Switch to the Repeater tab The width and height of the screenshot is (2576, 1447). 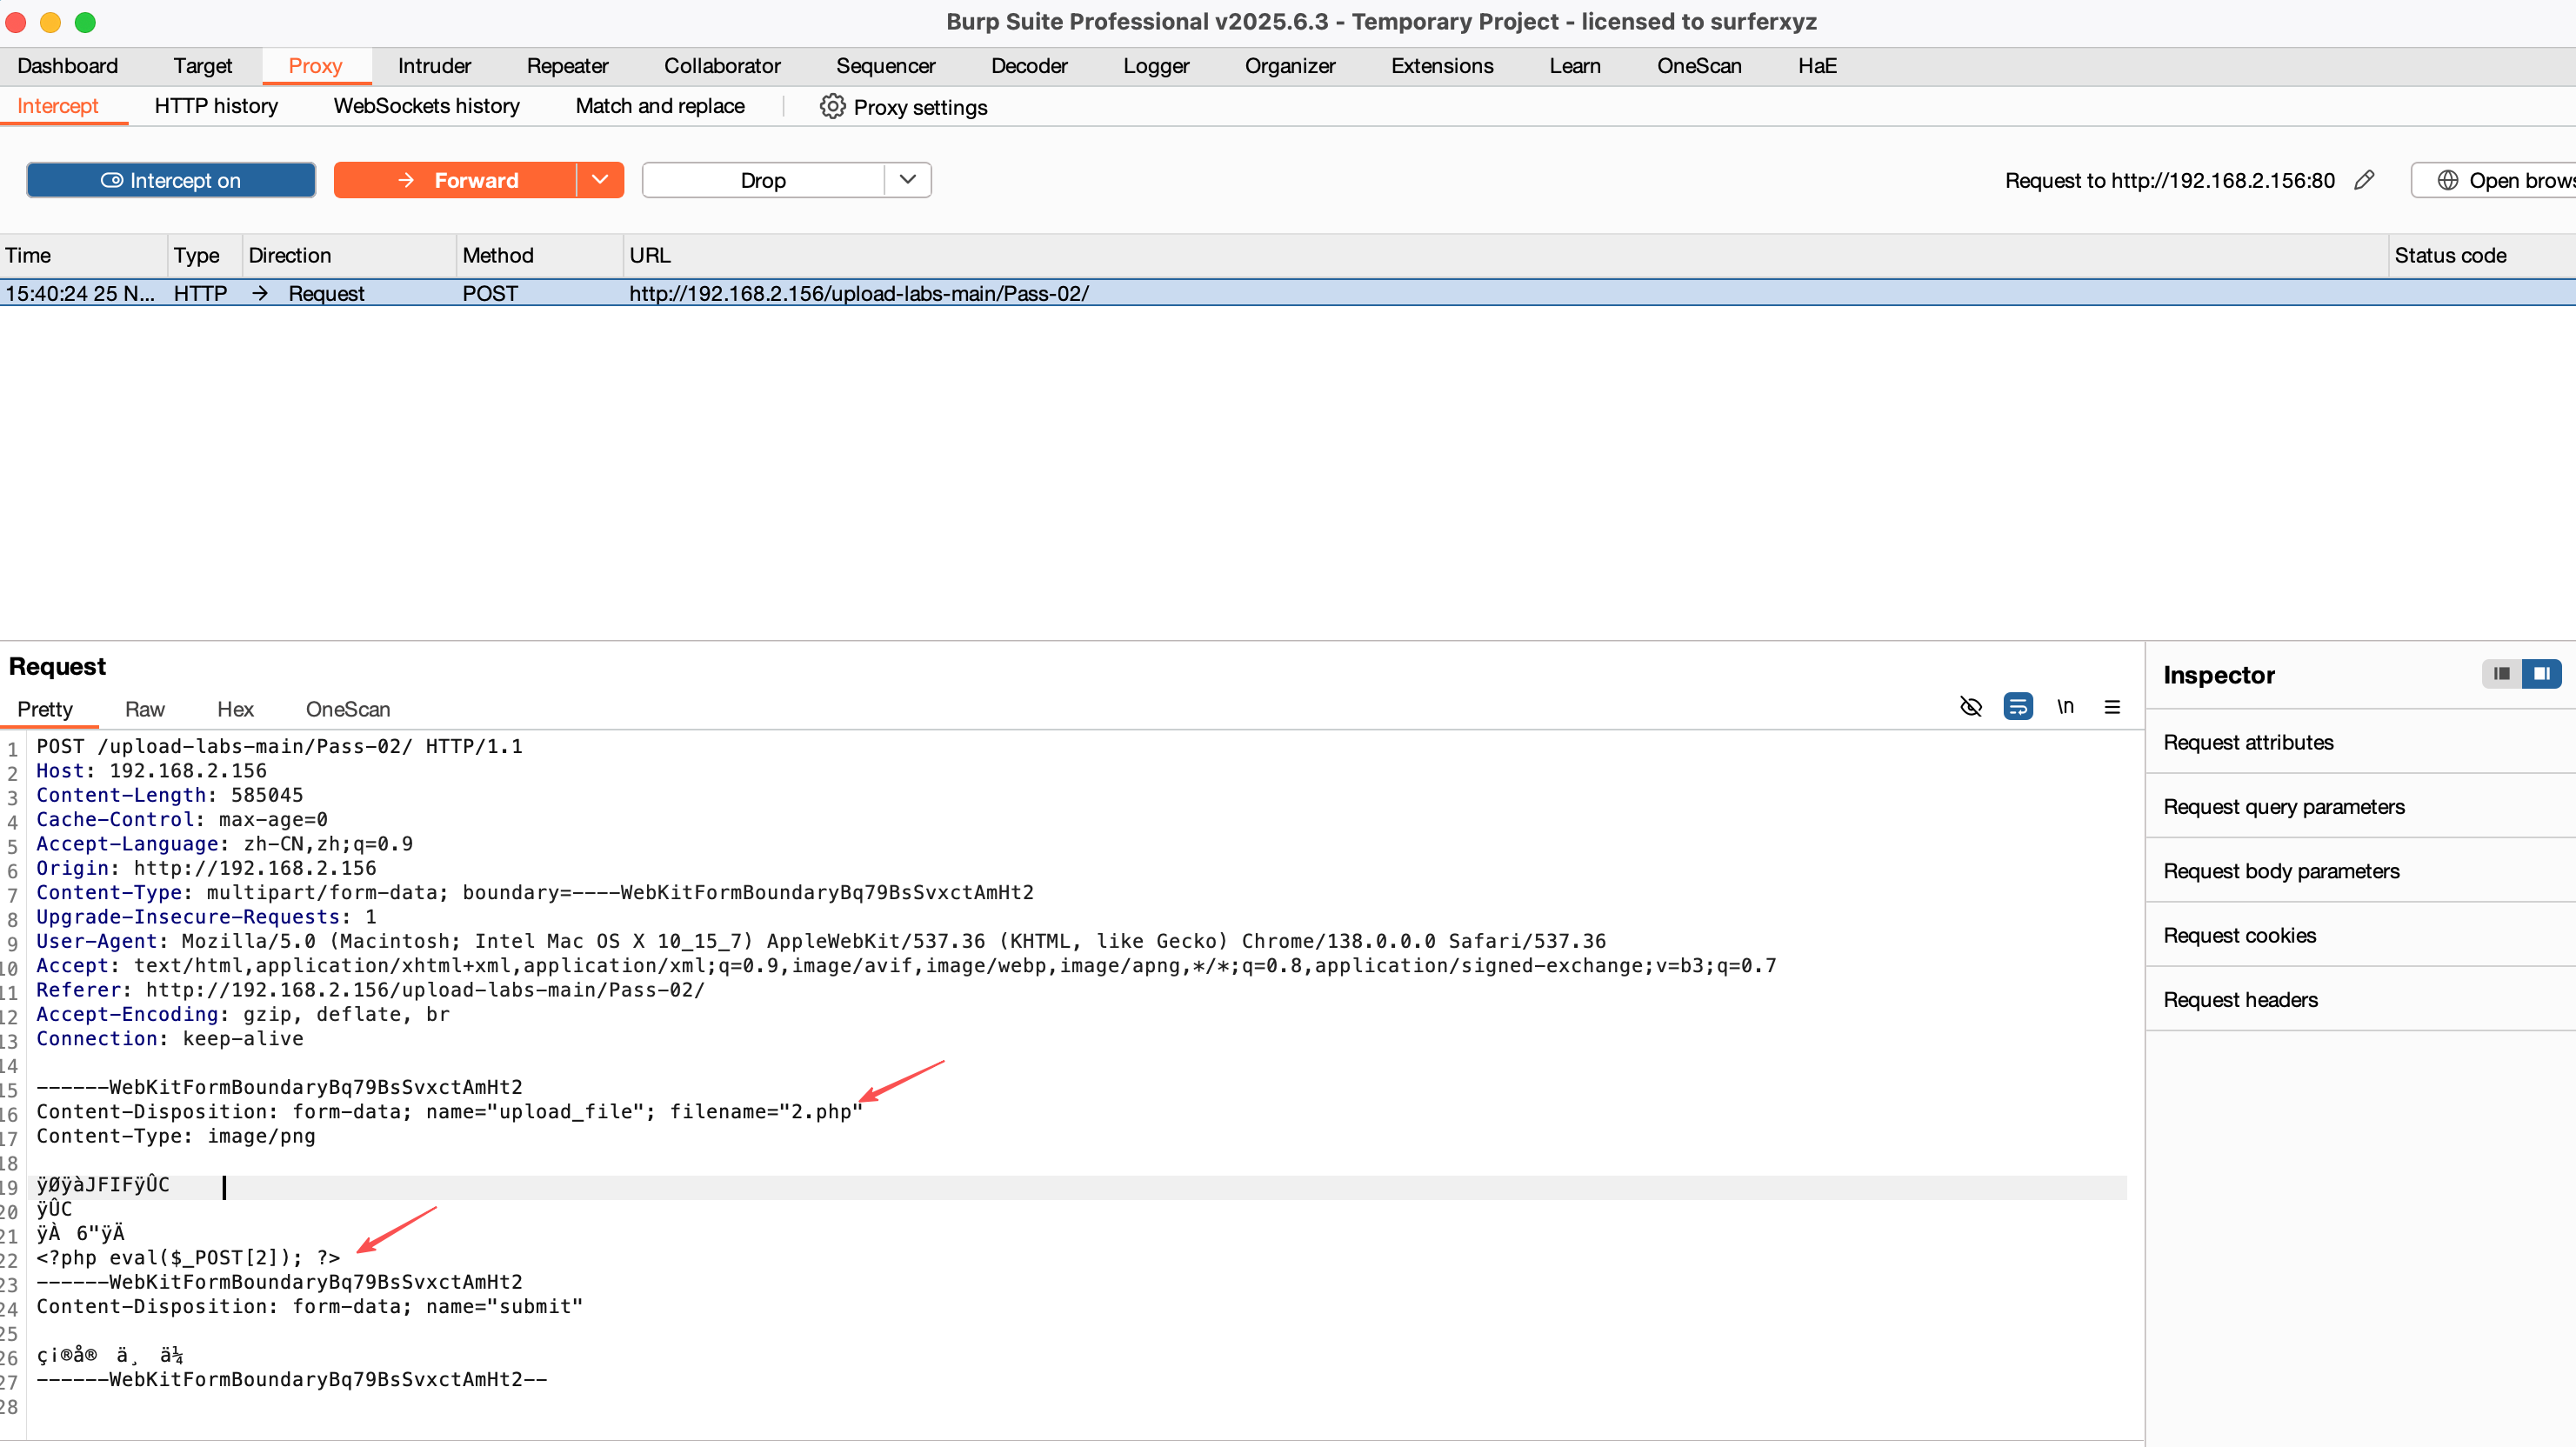pos(567,66)
